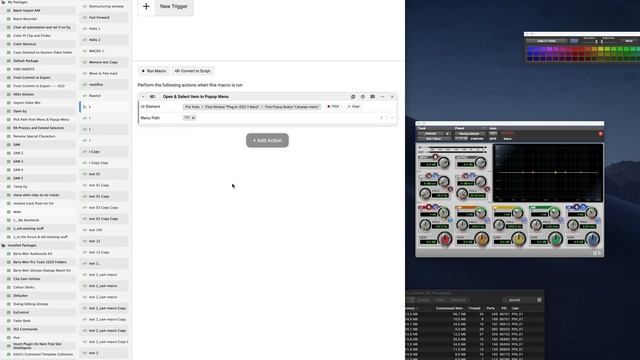Remove the action with its X icon

click(392, 97)
